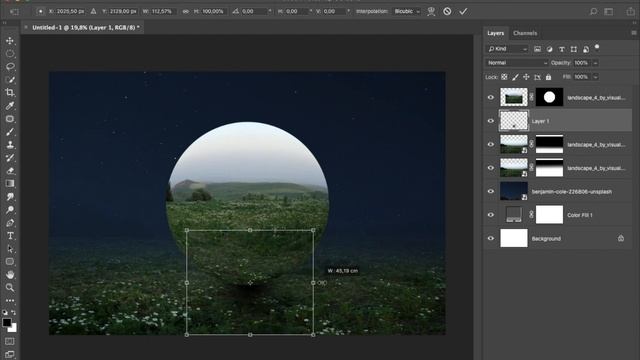Screen dimensions: 640x360
Task: Toggle the width-height link aspect ratio icon
Action: point(185,11)
